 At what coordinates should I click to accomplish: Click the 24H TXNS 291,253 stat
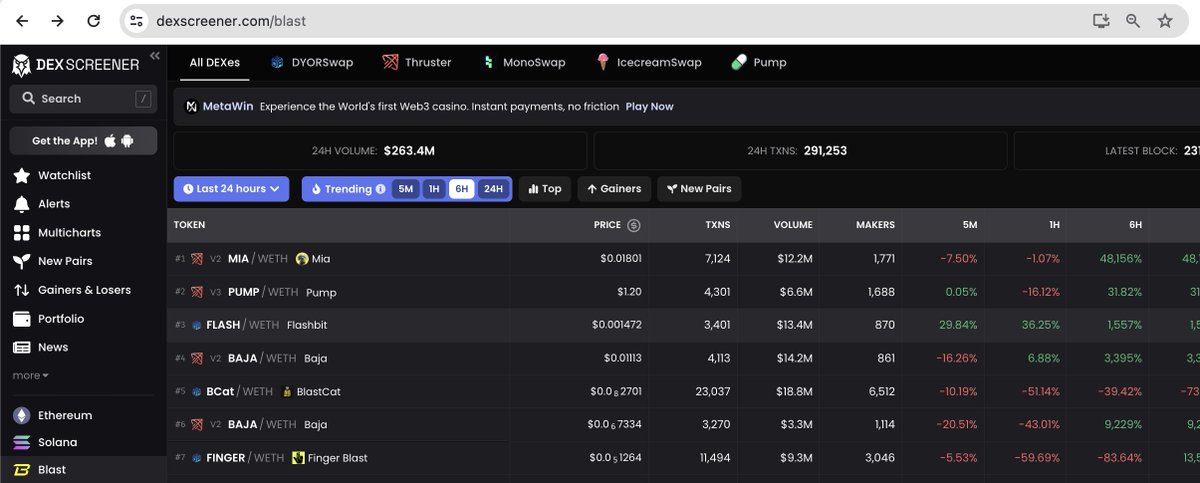[800, 151]
